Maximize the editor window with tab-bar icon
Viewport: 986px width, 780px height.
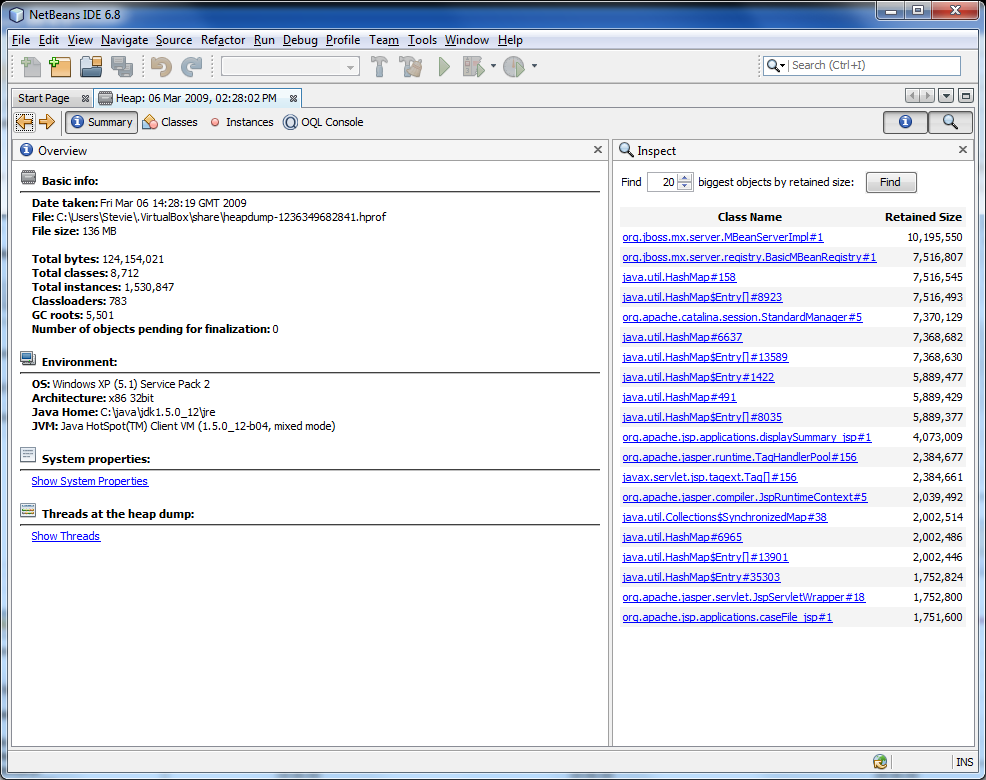click(966, 96)
